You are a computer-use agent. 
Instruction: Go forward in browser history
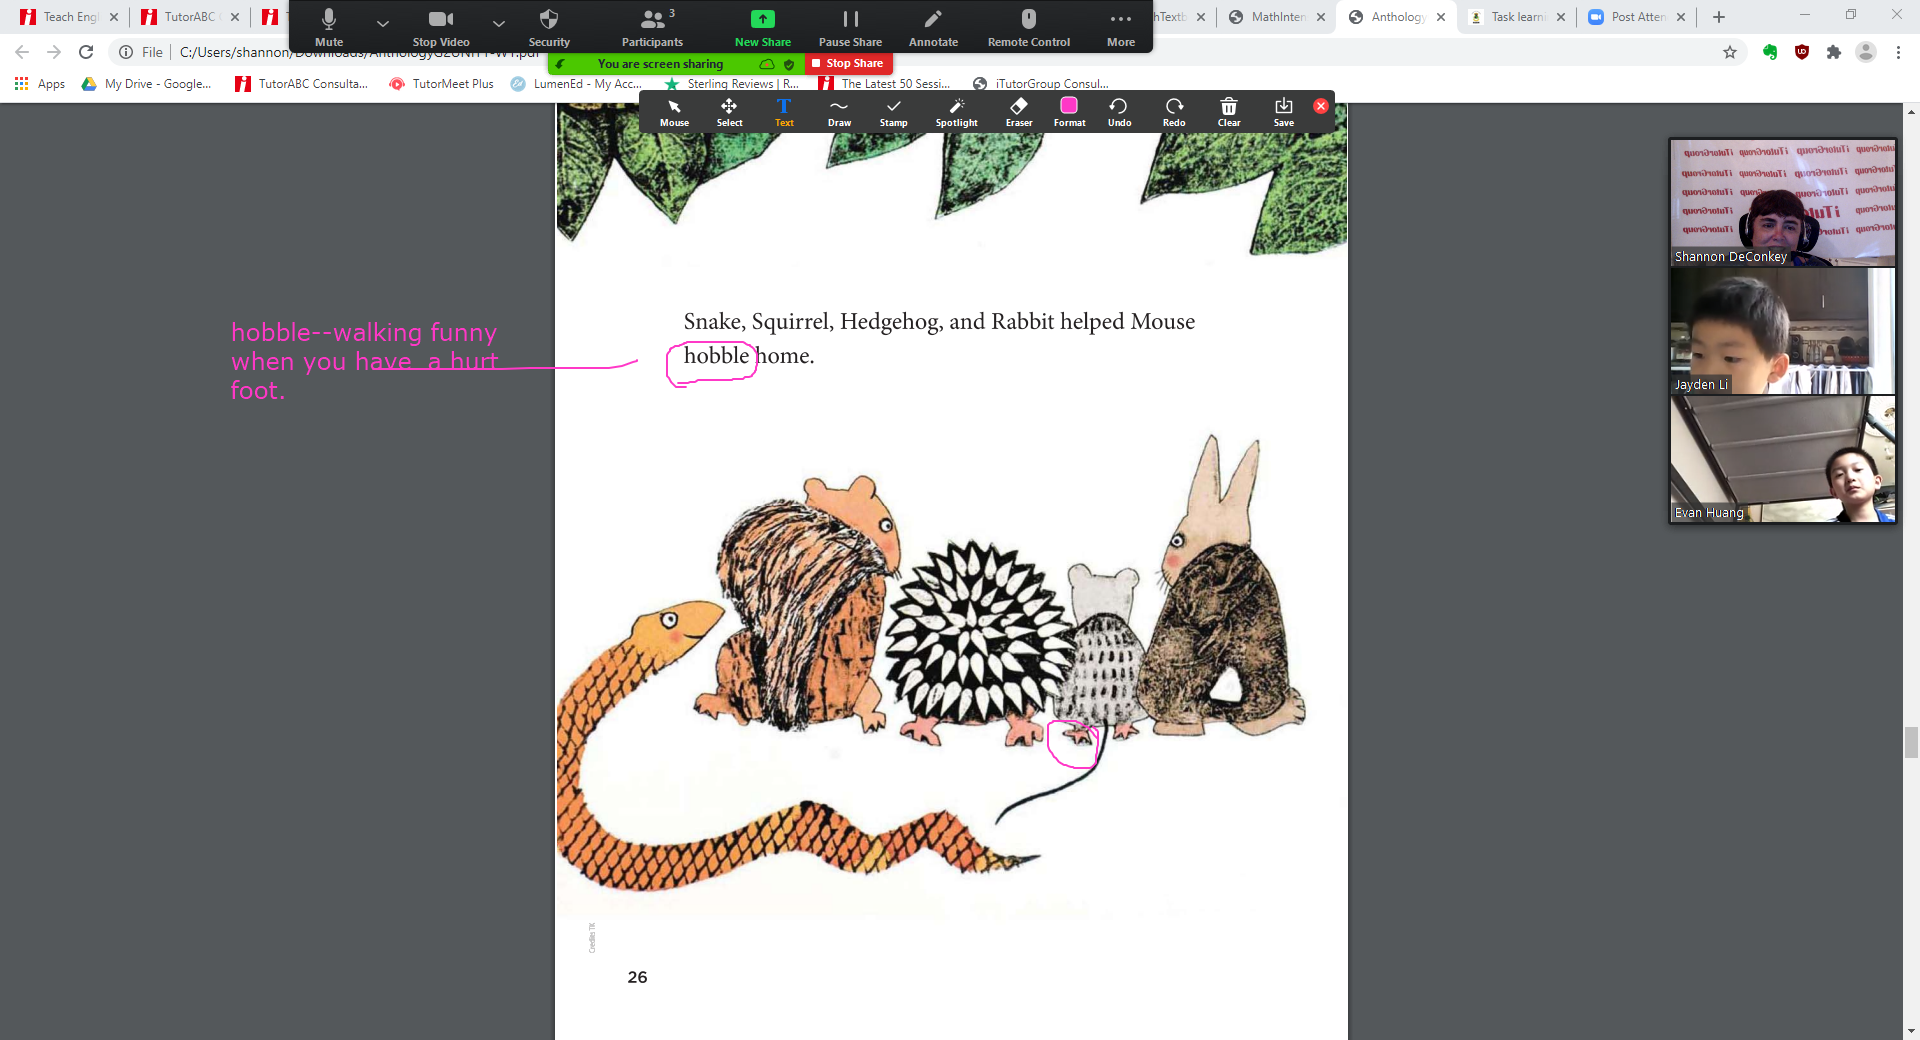click(x=54, y=52)
